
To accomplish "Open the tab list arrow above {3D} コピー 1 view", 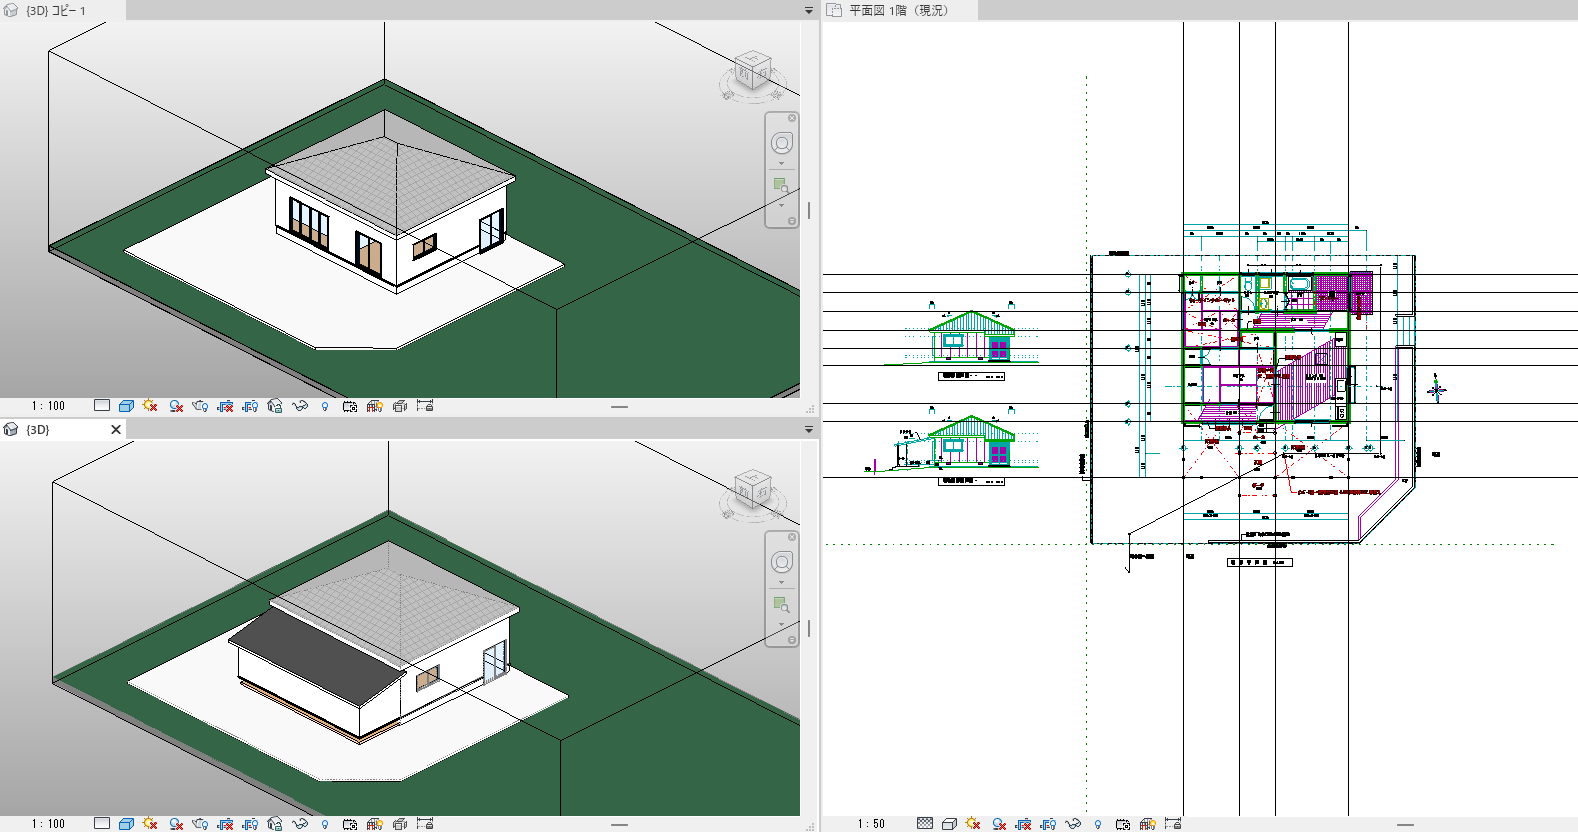I will click(809, 10).
